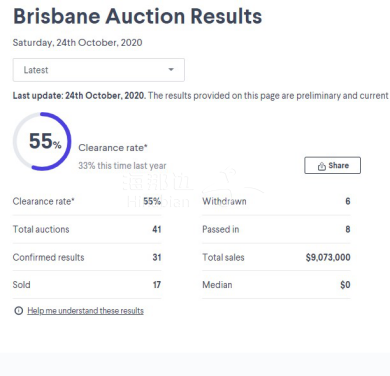
Task: Click the 33% this time last year text
Action: click(x=122, y=166)
